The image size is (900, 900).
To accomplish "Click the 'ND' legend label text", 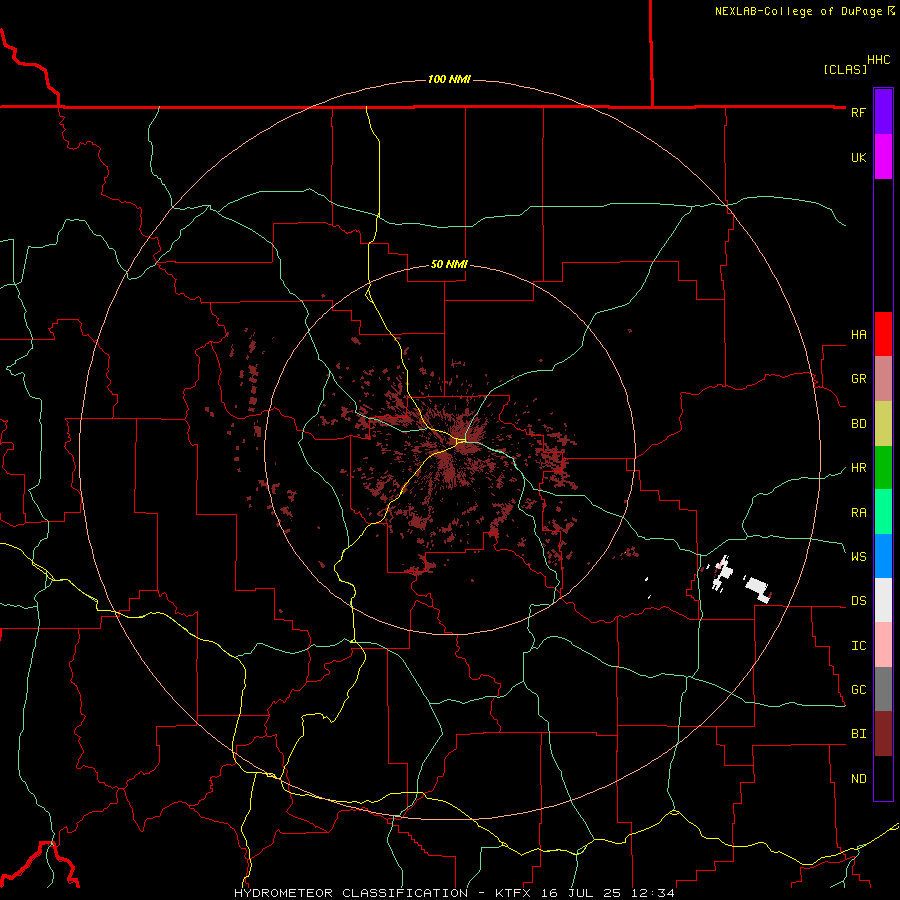I will tap(858, 779).
